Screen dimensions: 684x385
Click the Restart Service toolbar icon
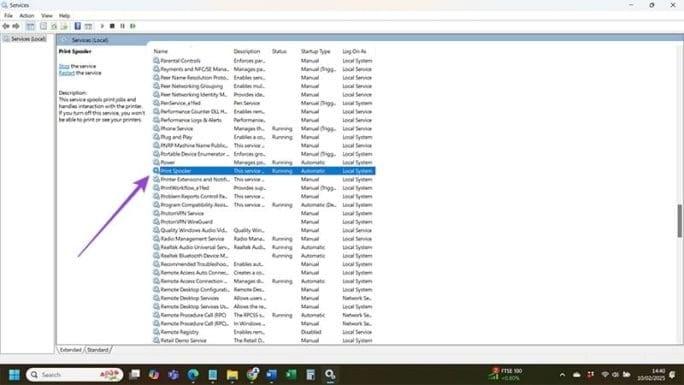click(133, 26)
